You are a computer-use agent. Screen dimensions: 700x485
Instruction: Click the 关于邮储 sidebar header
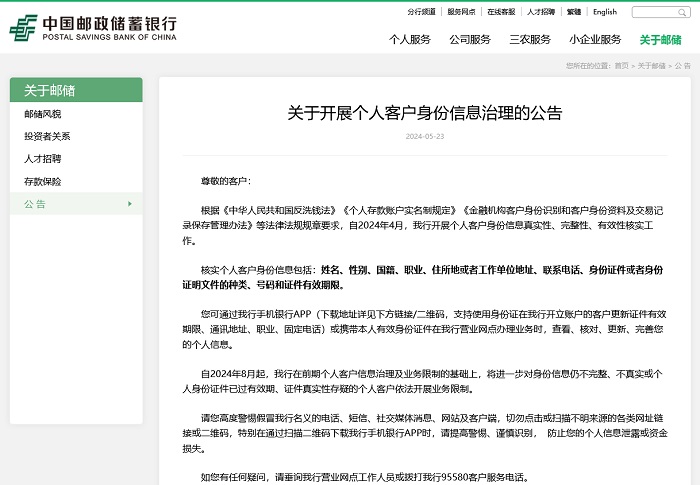pyautogui.click(x=76, y=90)
